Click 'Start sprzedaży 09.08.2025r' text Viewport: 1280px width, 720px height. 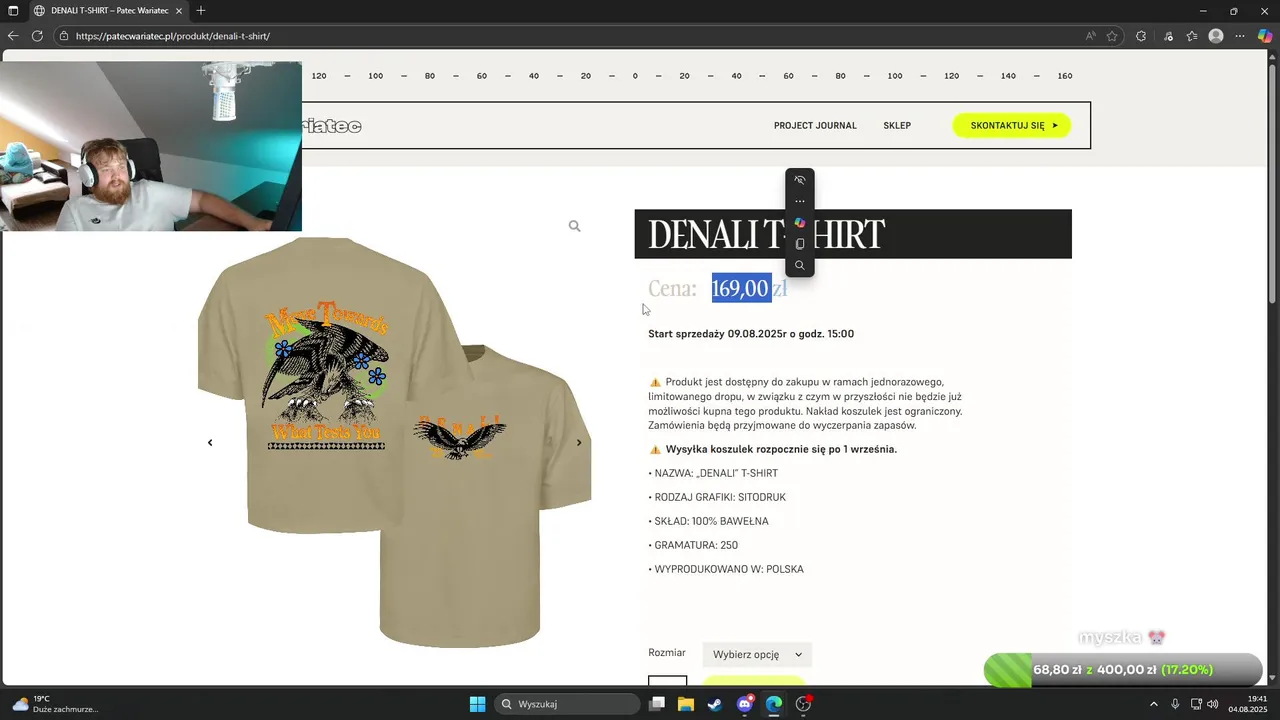coord(717,334)
